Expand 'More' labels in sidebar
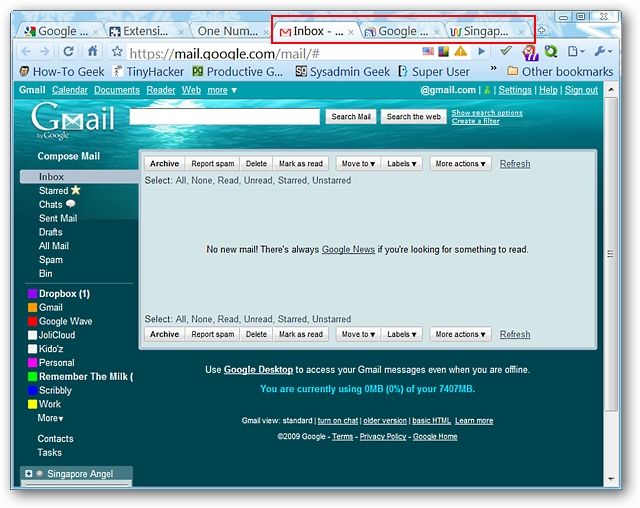 [50, 418]
